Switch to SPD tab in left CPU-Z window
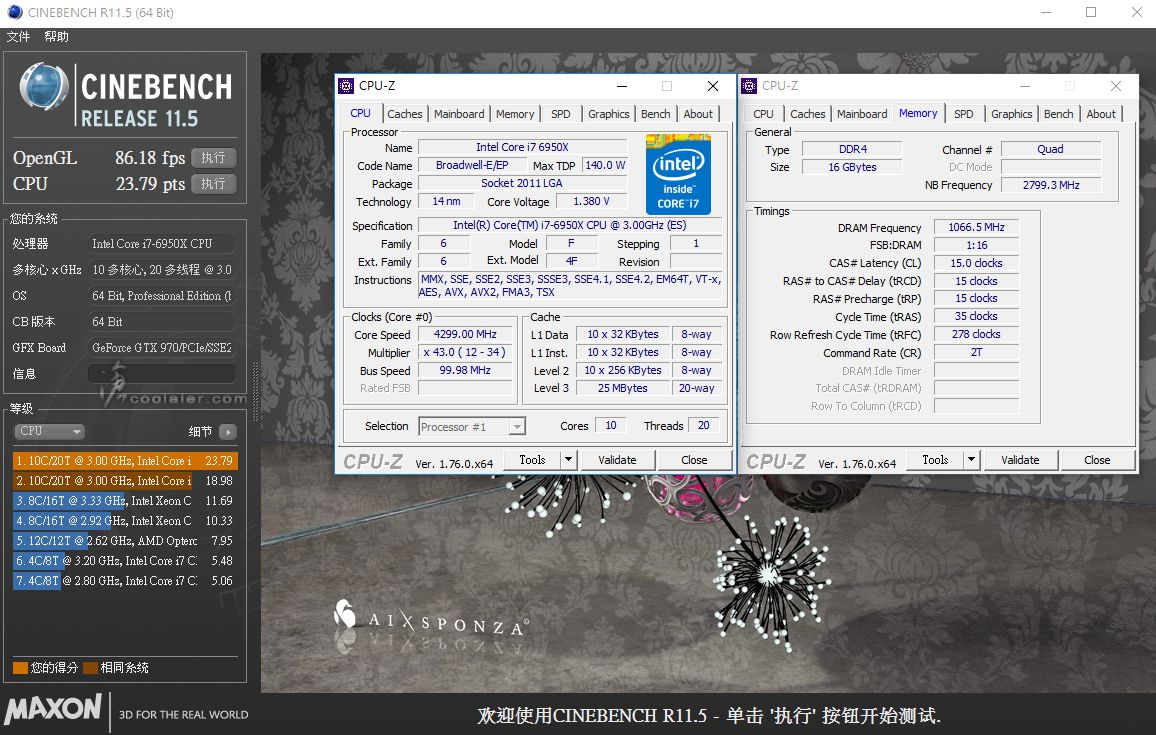The image size is (1156, 735). pos(560,114)
